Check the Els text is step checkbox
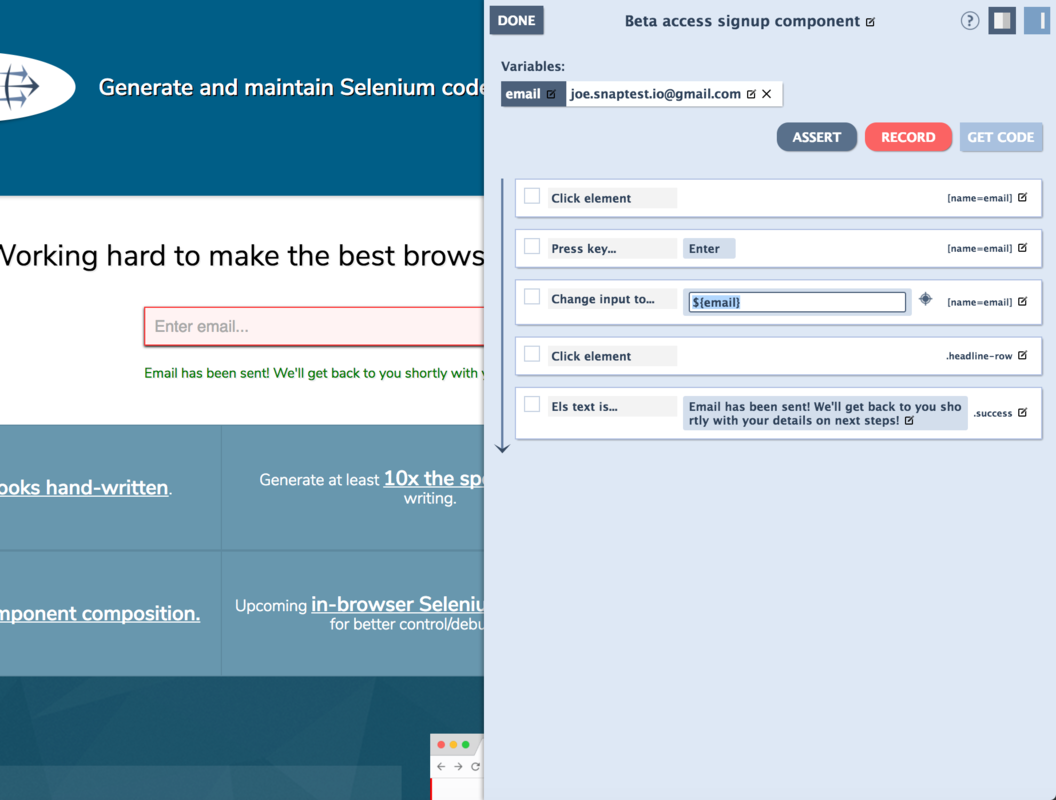The height and width of the screenshot is (800, 1056). point(532,405)
